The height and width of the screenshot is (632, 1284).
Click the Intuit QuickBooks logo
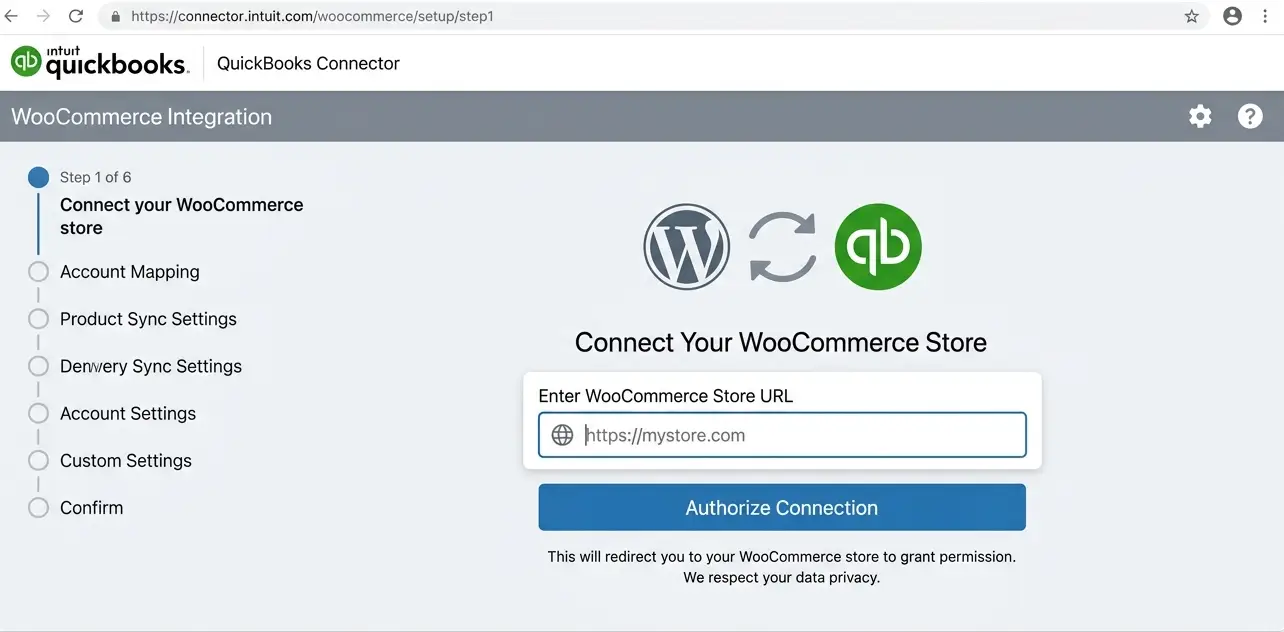click(x=99, y=62)
